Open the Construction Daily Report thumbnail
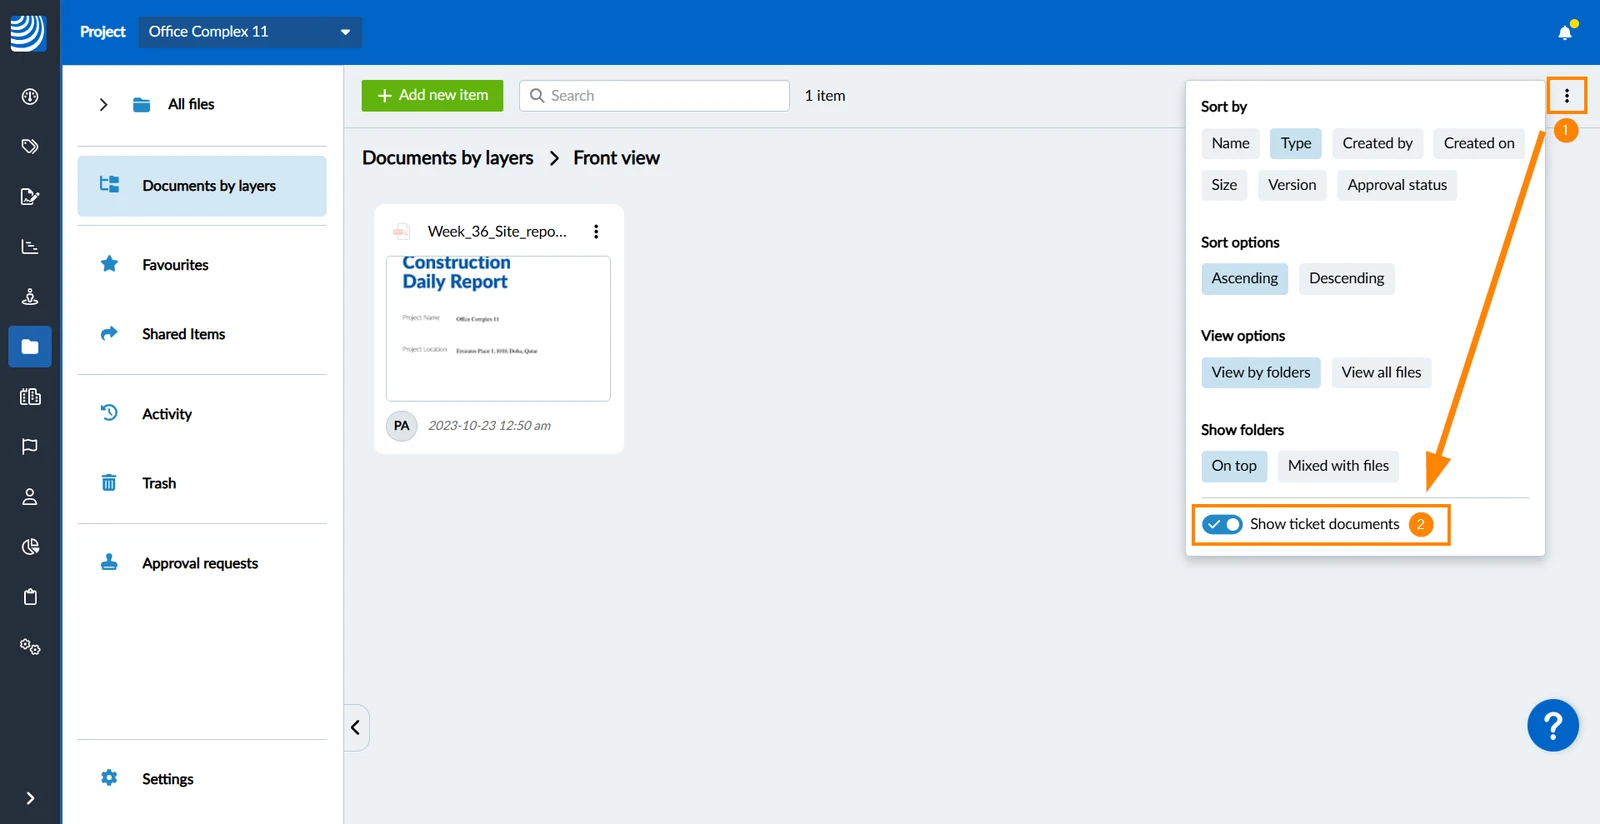 click(x=498, y=328)
